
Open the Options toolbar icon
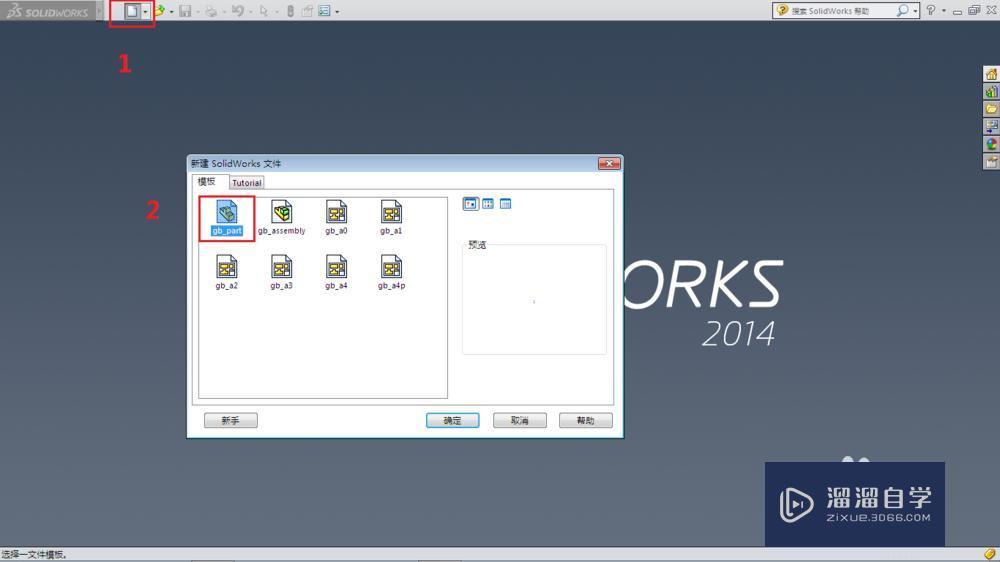pos(324,11)
